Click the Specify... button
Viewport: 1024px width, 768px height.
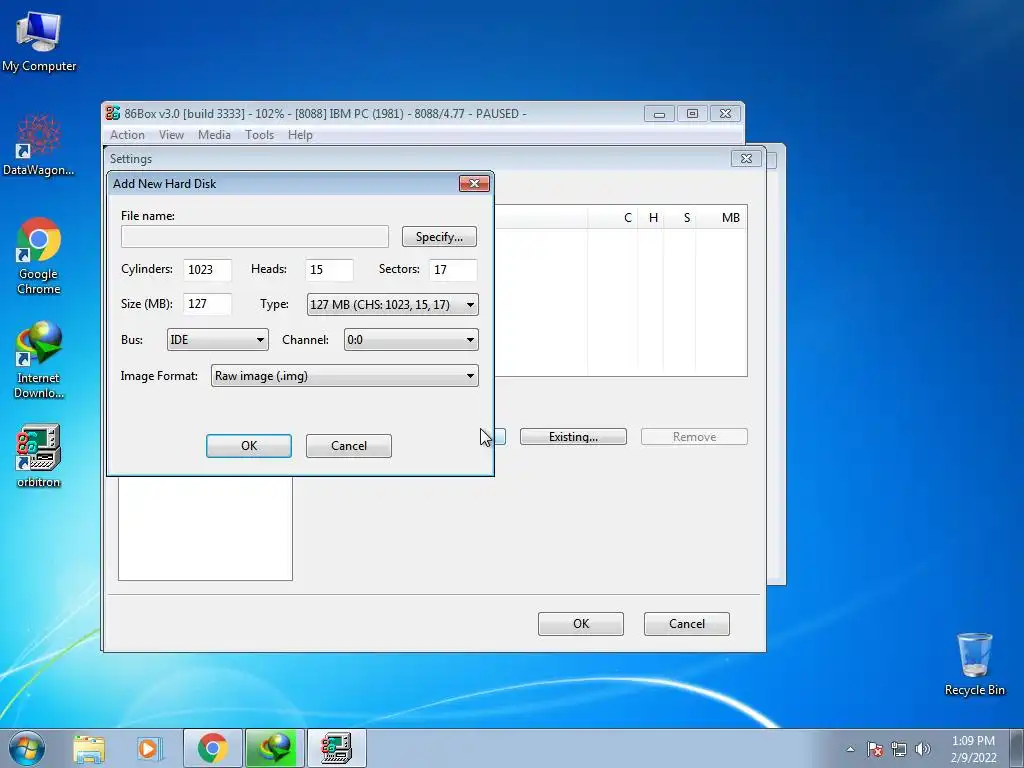click(439, 236)
